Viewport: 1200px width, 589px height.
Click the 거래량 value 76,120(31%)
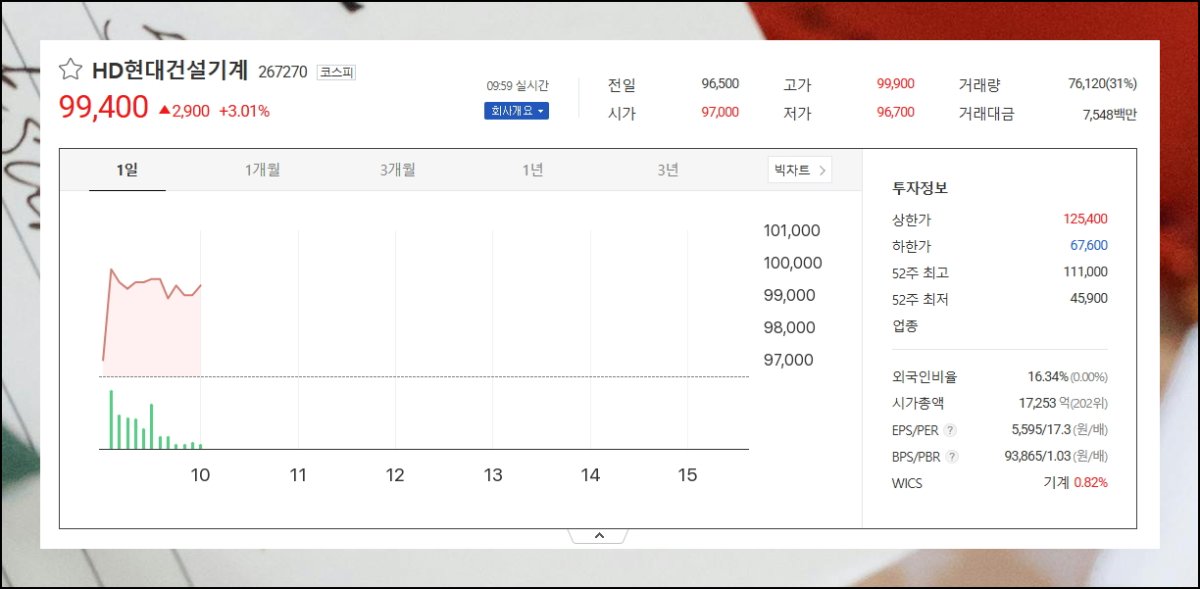coord(1102,84)
